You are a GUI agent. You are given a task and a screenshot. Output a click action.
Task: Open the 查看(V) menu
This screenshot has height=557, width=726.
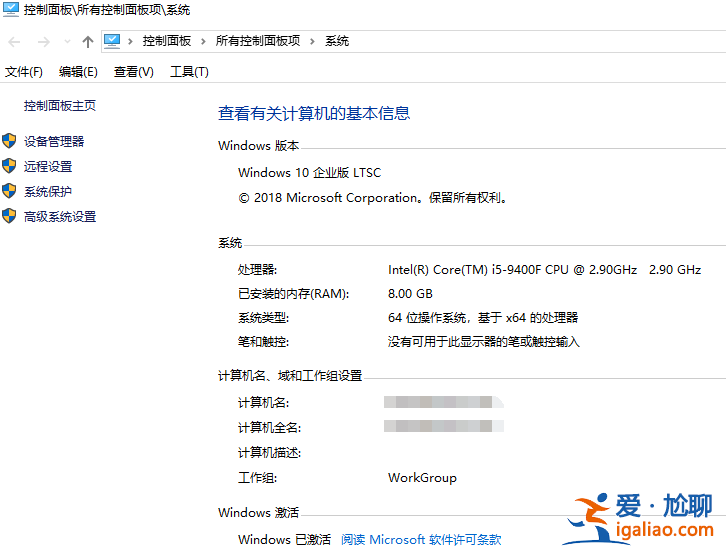point(134,72)
